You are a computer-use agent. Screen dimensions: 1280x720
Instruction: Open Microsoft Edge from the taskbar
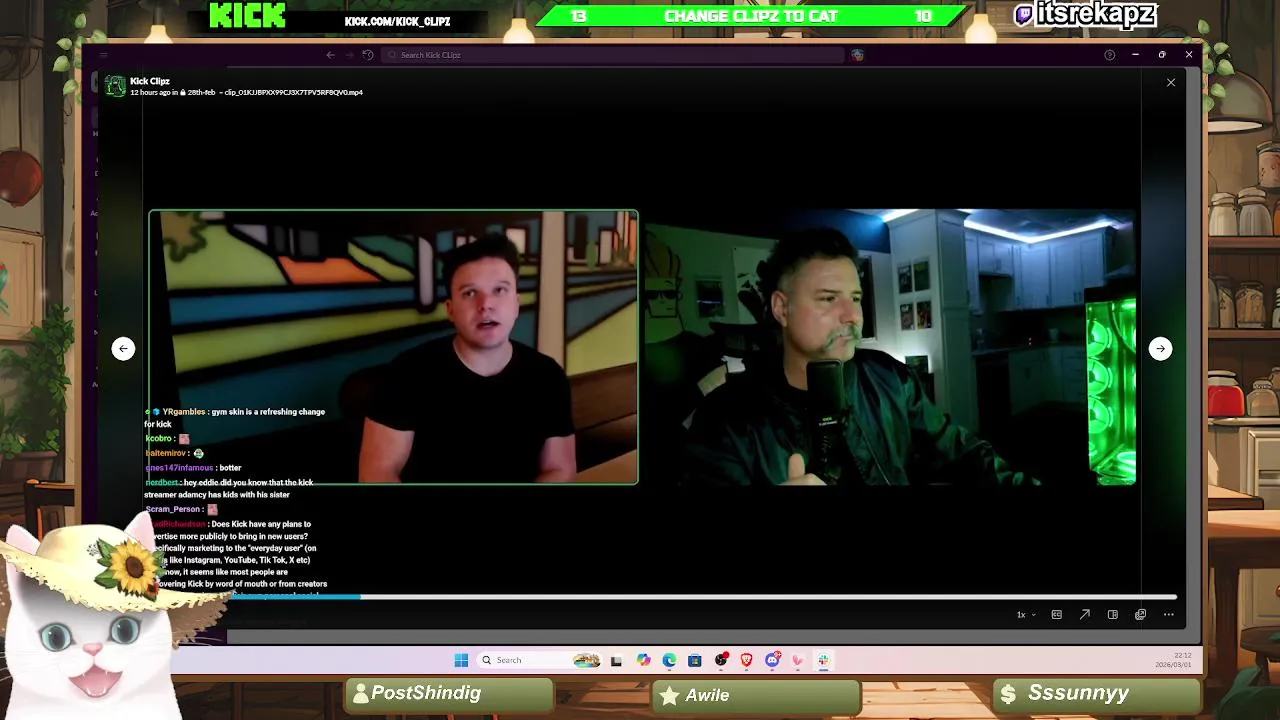(669, 660)
